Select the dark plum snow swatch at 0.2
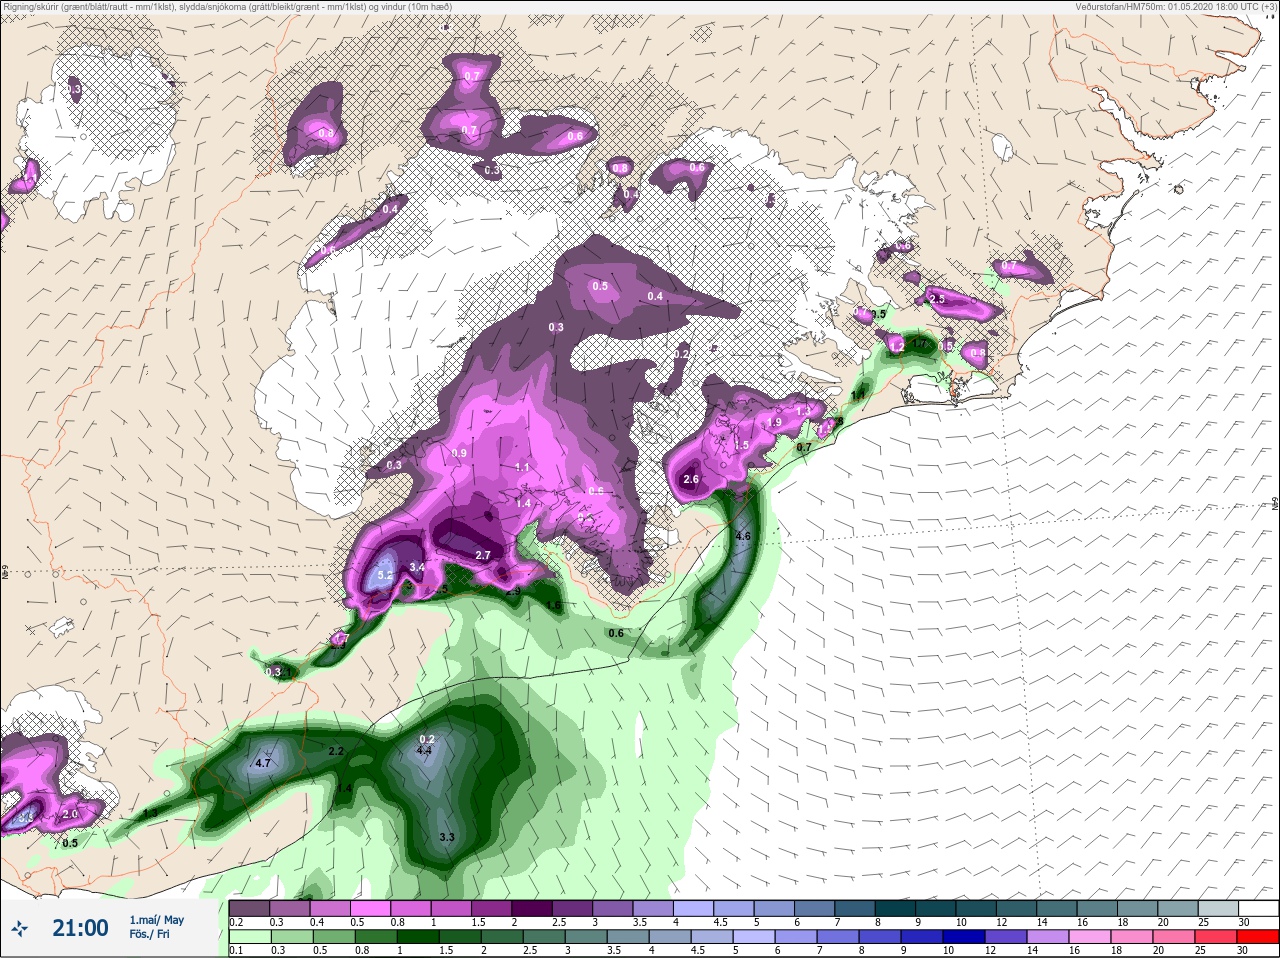Viewport: 1280px width, 958px height. pos(248,909)
